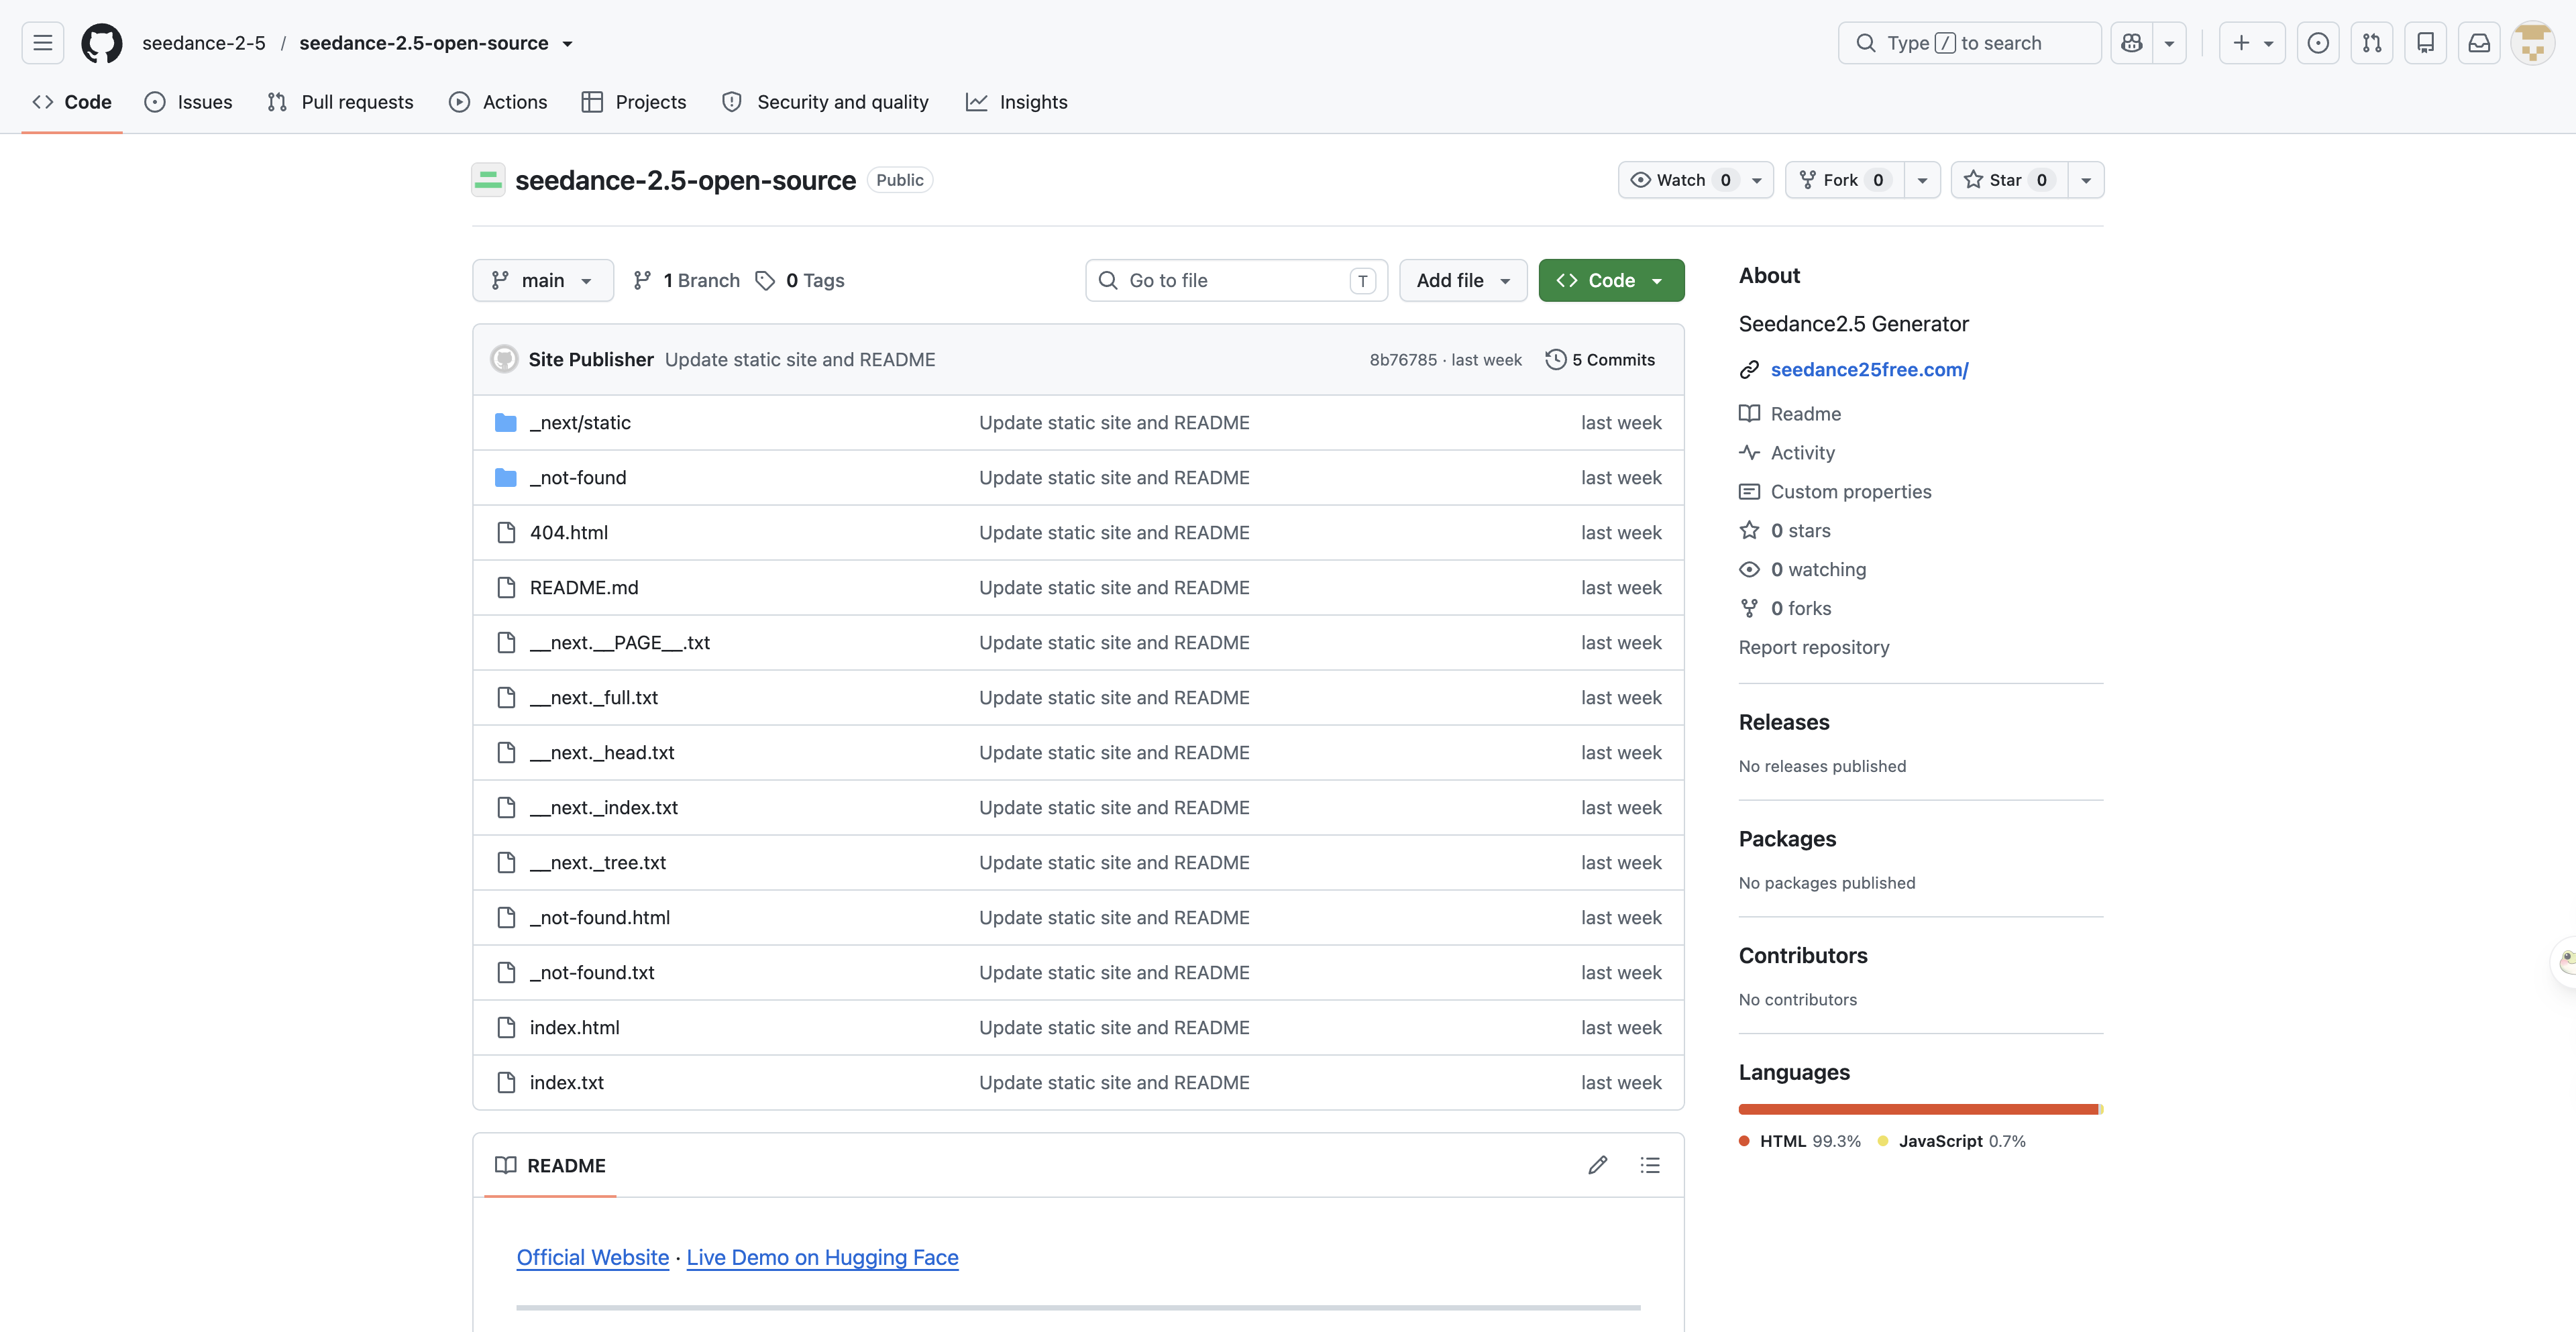The width and height of the screenshot is (2576, 1332).
Task: Select the README tab
Action: coord(550,1166)
